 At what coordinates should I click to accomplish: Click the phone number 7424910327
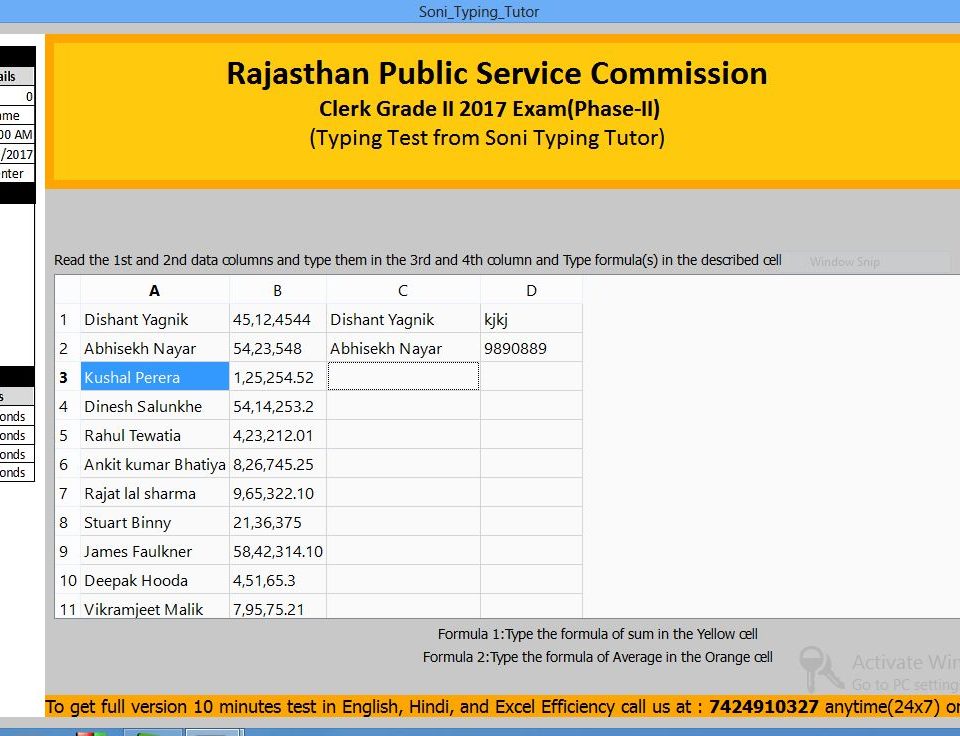tap(763, 707)
